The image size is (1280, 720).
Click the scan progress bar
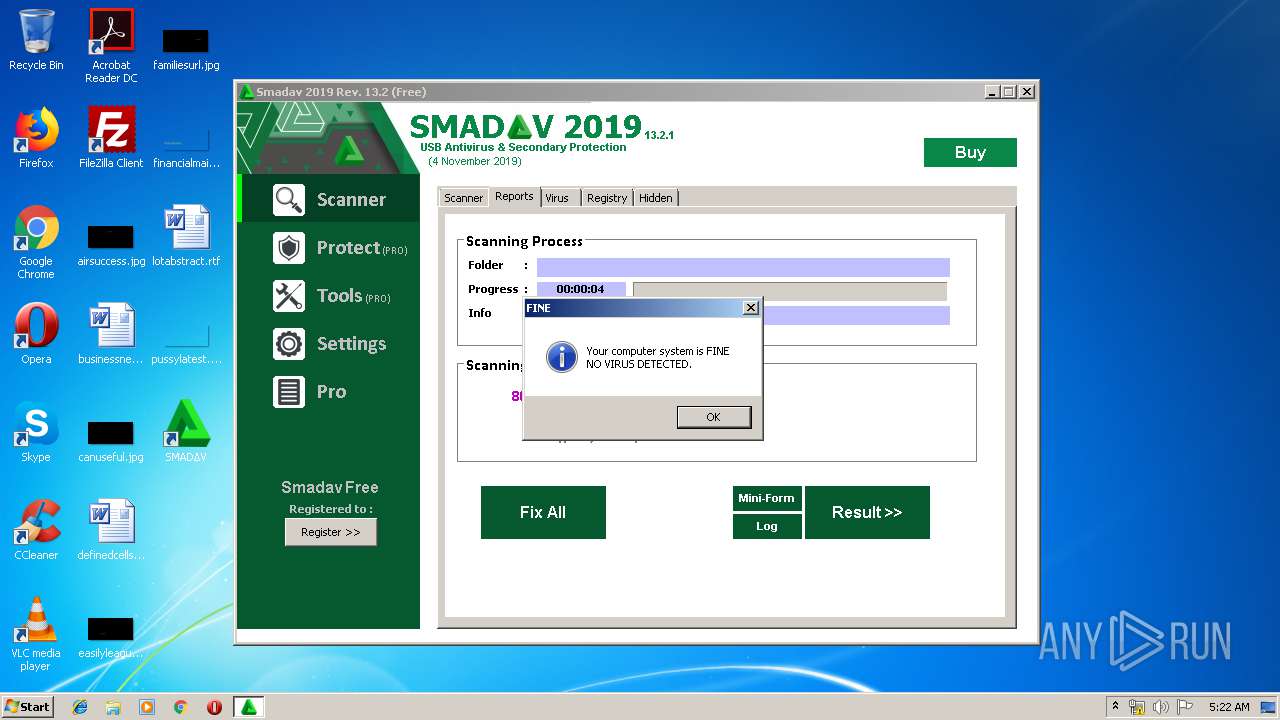coord(789,291)
